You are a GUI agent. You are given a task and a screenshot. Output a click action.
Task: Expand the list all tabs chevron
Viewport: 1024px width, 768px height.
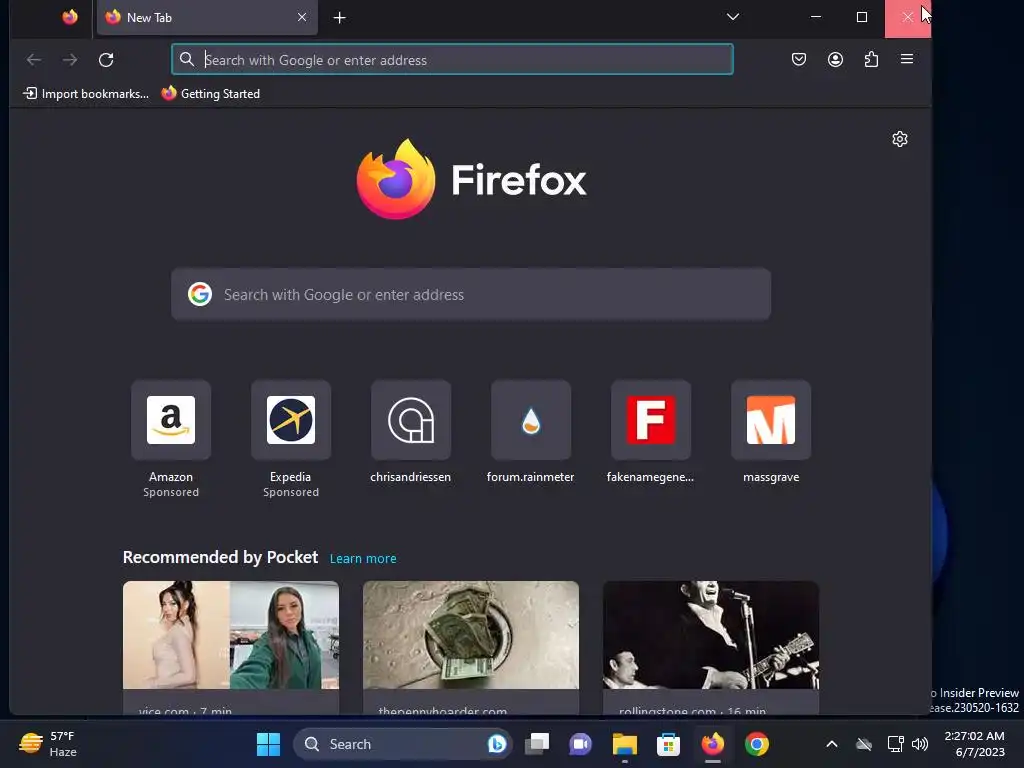tap(733, 17)
